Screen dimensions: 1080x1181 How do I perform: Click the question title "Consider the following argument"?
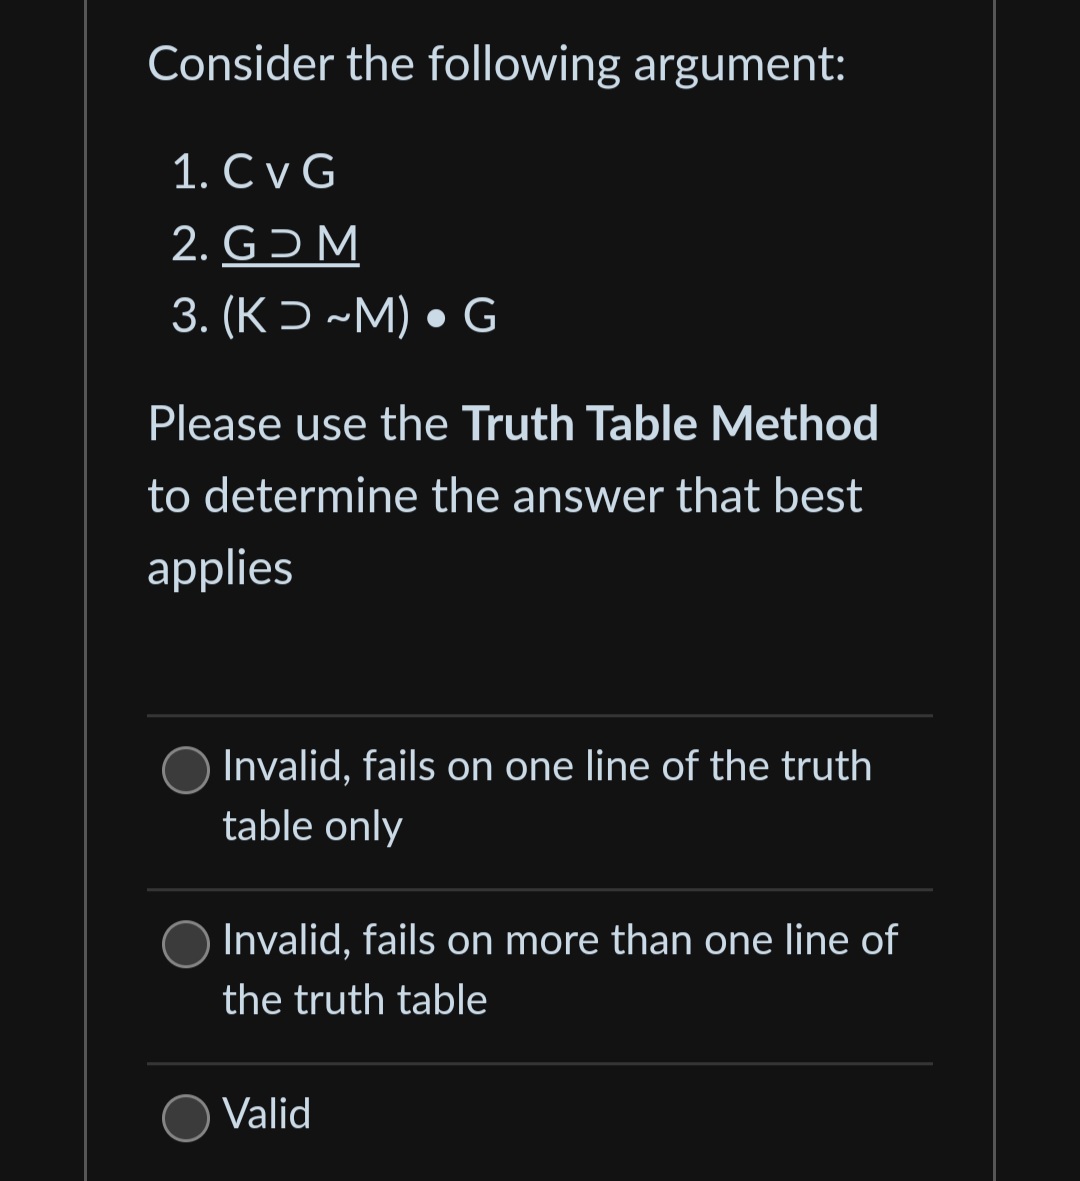[497, 63]
